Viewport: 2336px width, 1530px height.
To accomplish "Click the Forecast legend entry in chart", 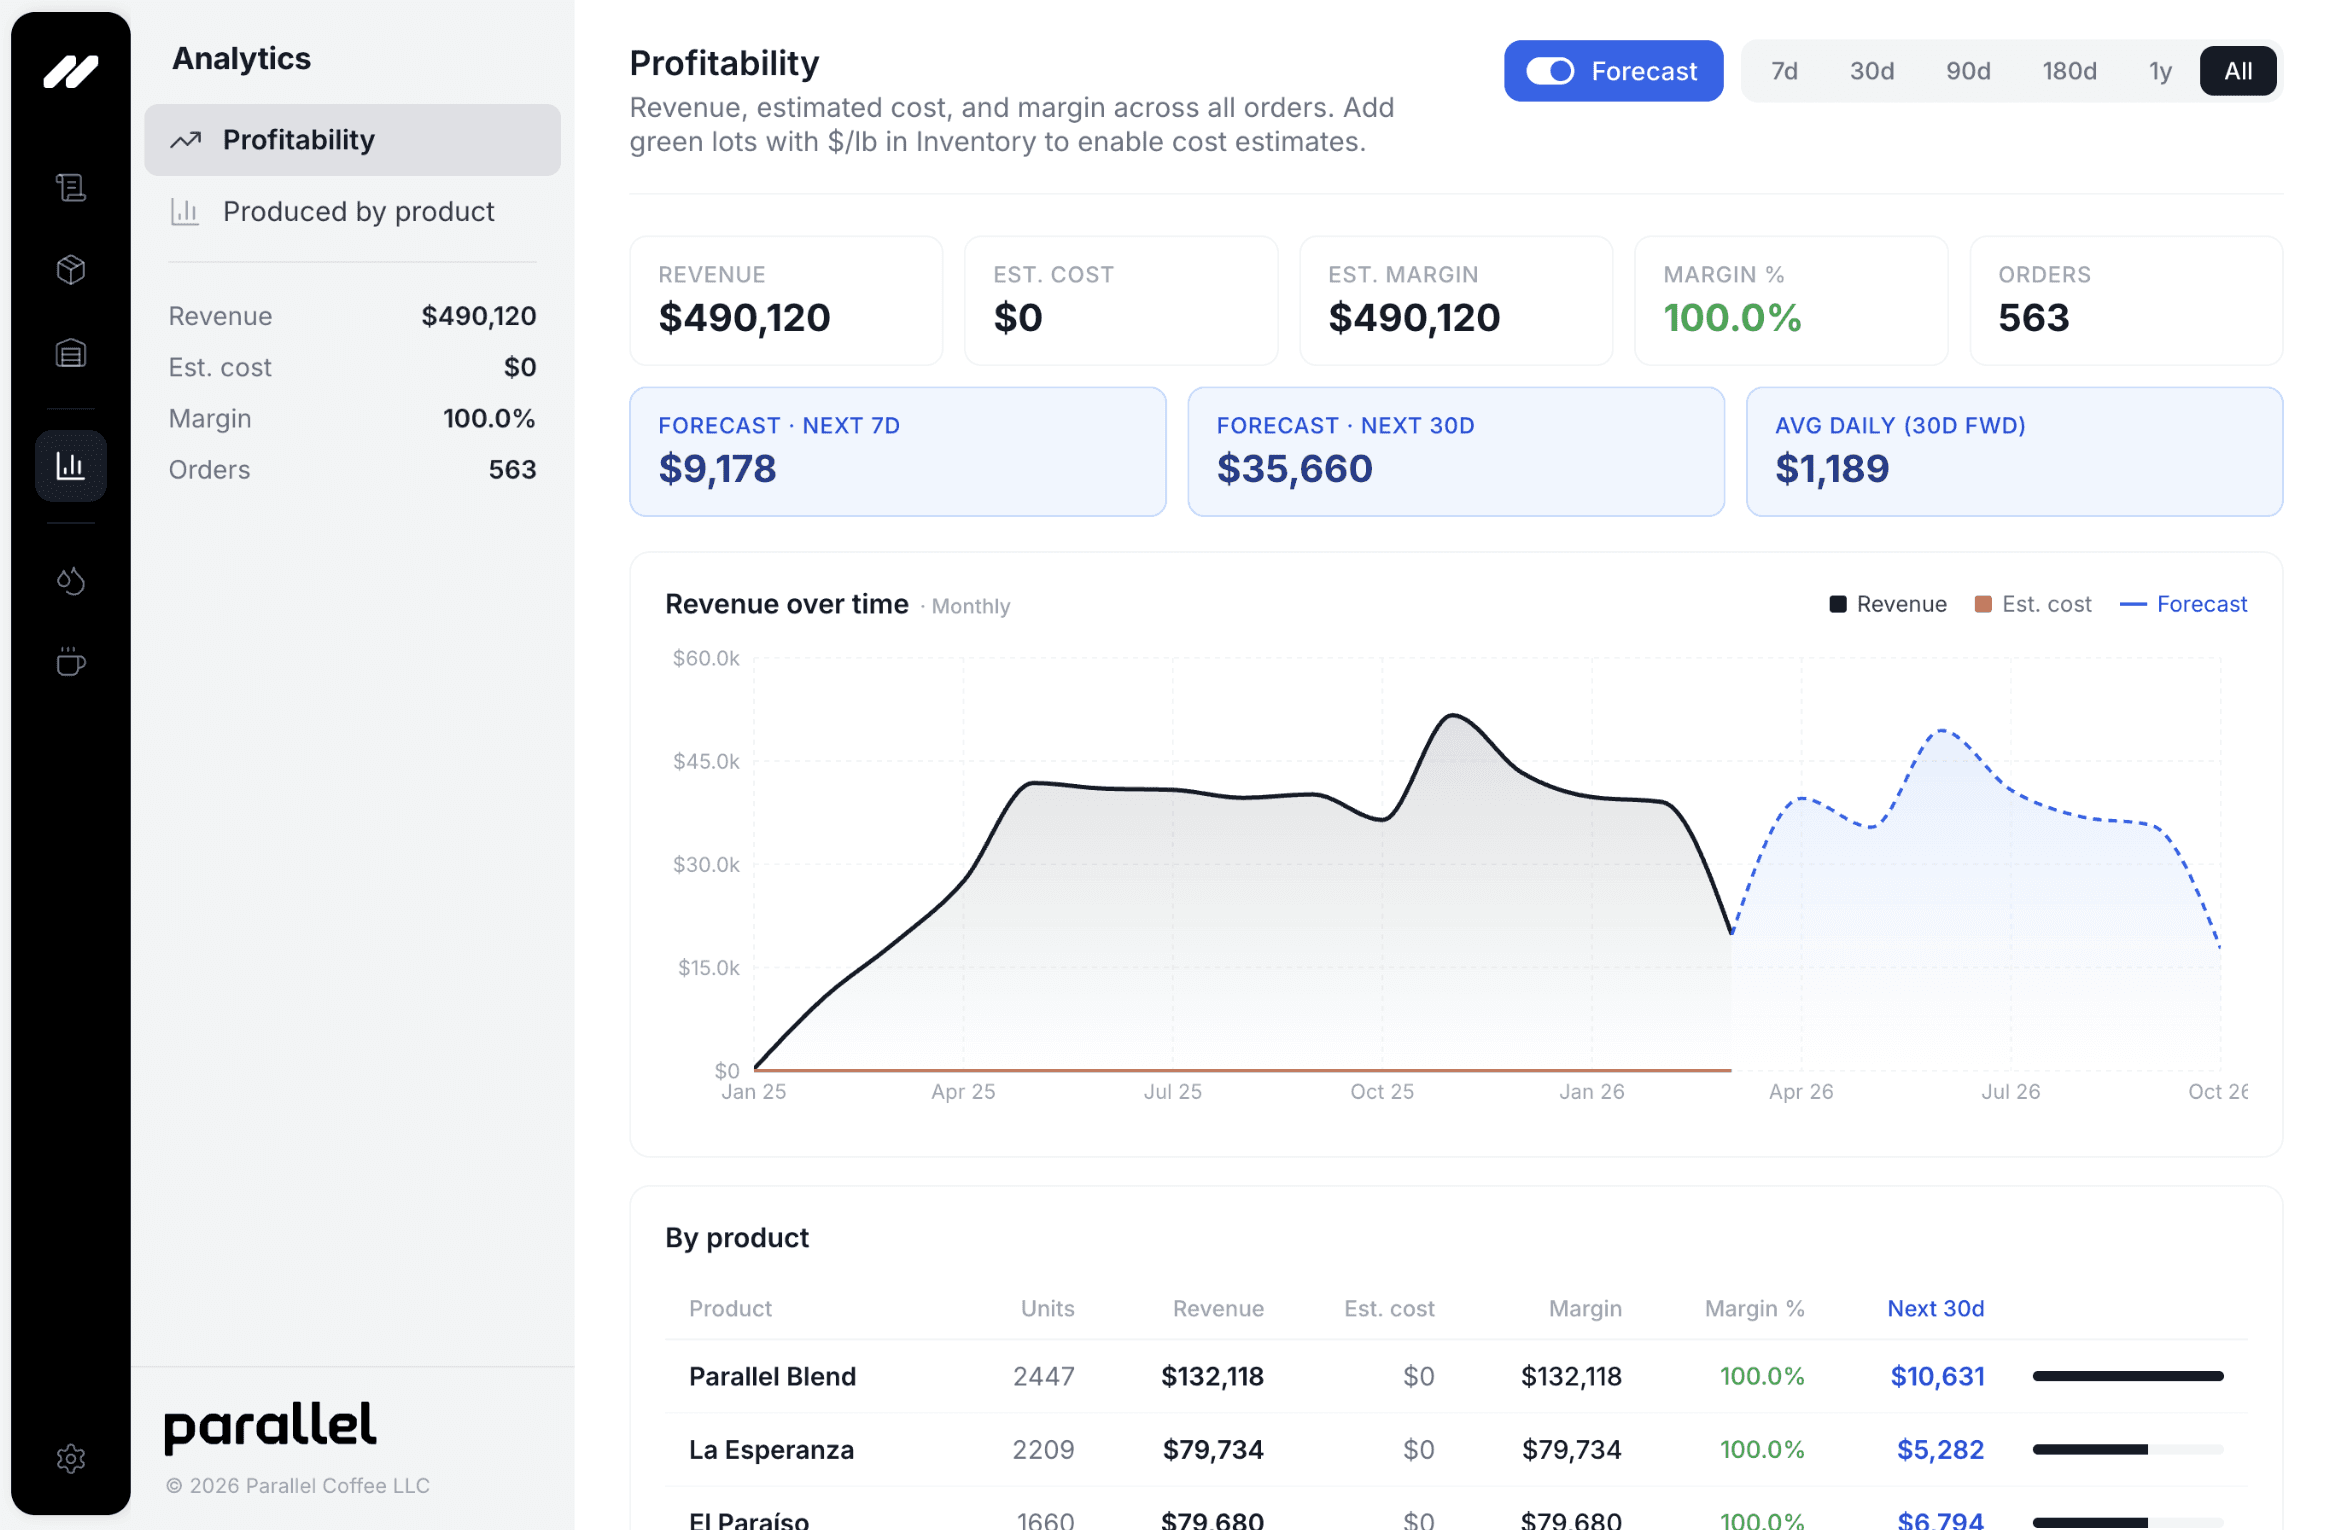I will pyautogui.click(x=2200, y=604).
